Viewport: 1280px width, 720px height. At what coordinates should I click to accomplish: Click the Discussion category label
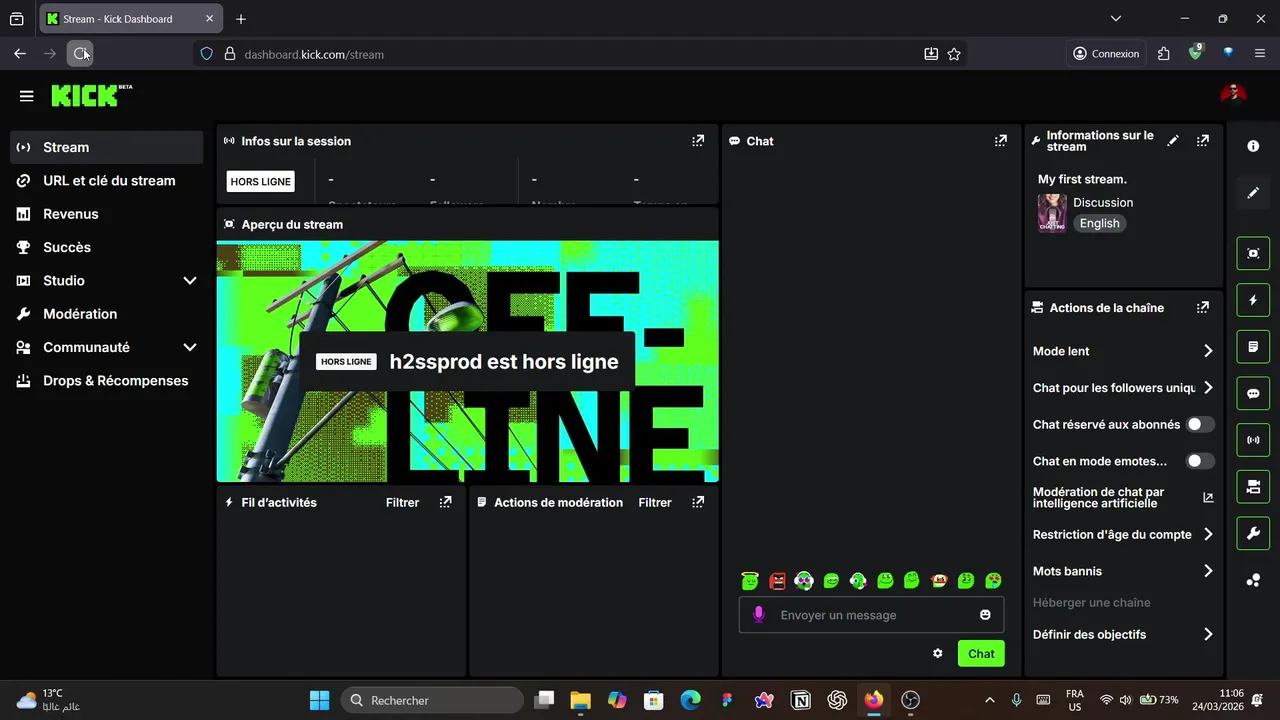(1103, 202)
